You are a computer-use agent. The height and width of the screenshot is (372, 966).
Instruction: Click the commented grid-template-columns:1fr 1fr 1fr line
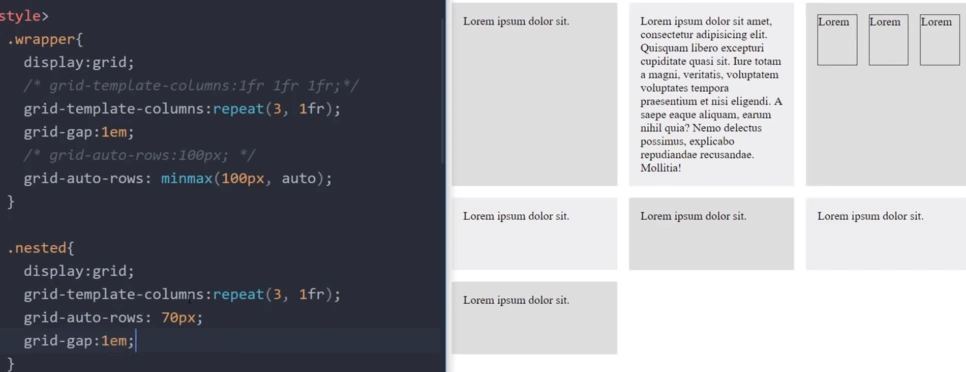pos(191,86)
